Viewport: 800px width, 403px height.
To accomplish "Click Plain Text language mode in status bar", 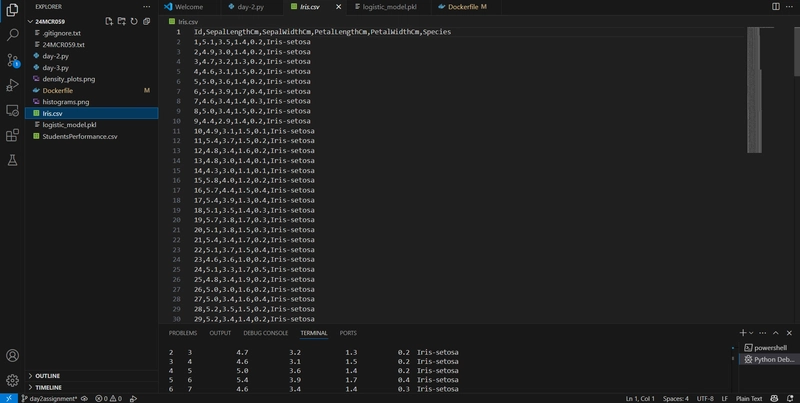I will click(748, 398).
